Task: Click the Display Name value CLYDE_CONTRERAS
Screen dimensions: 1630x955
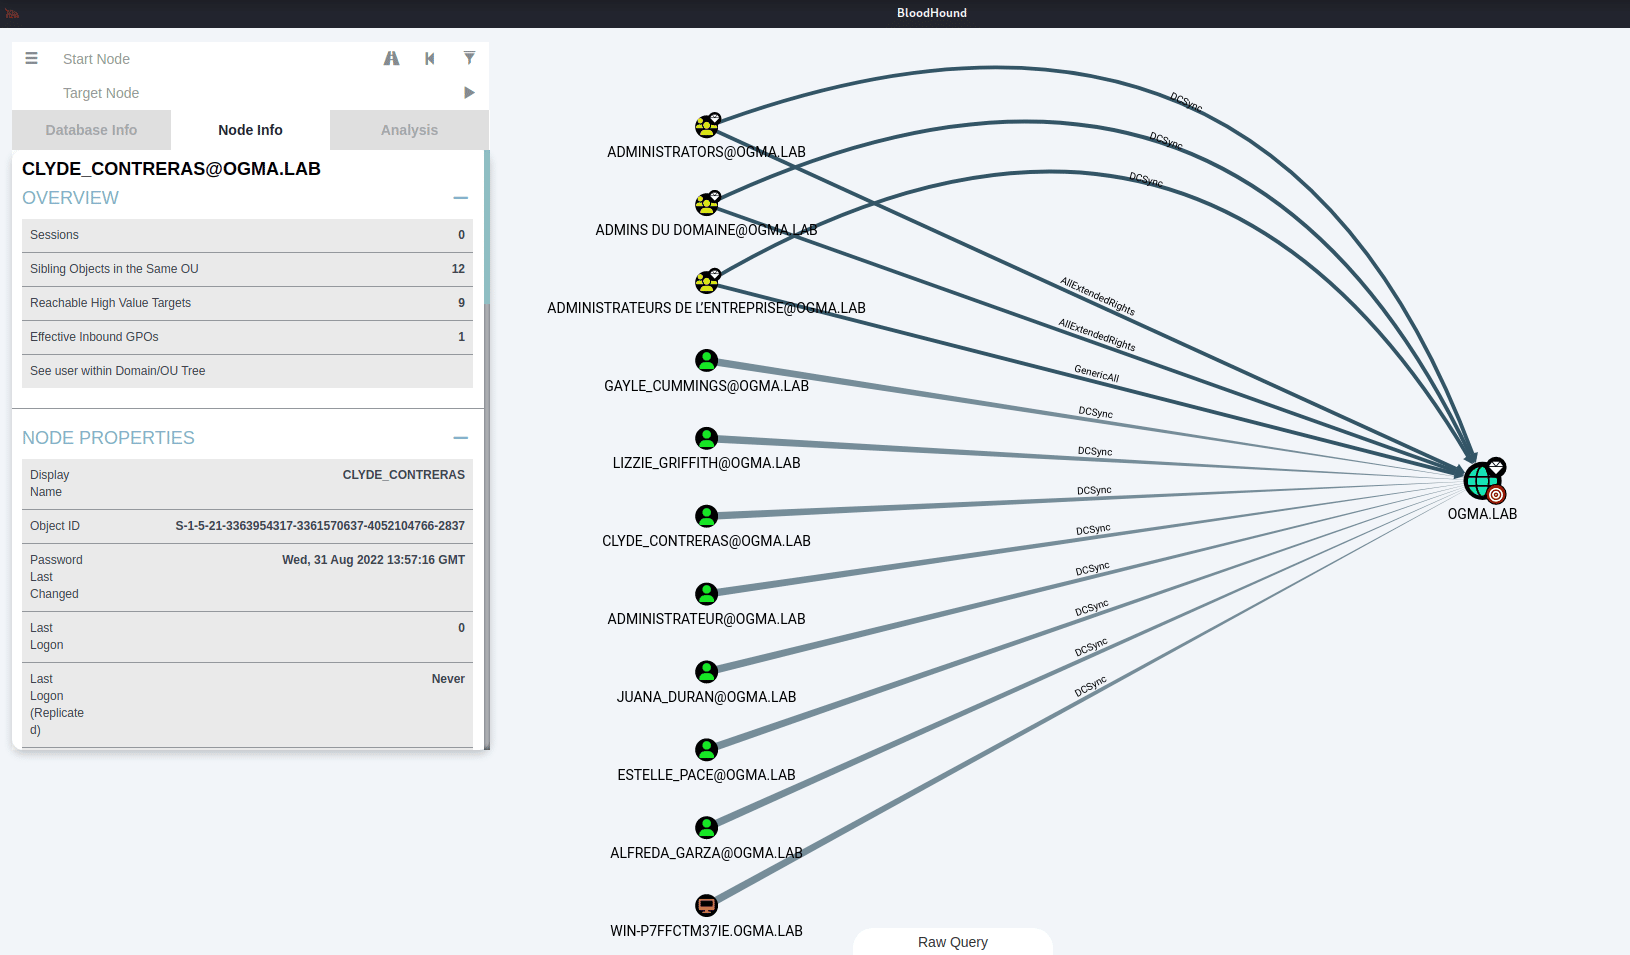Action: (x=404, y=475)
